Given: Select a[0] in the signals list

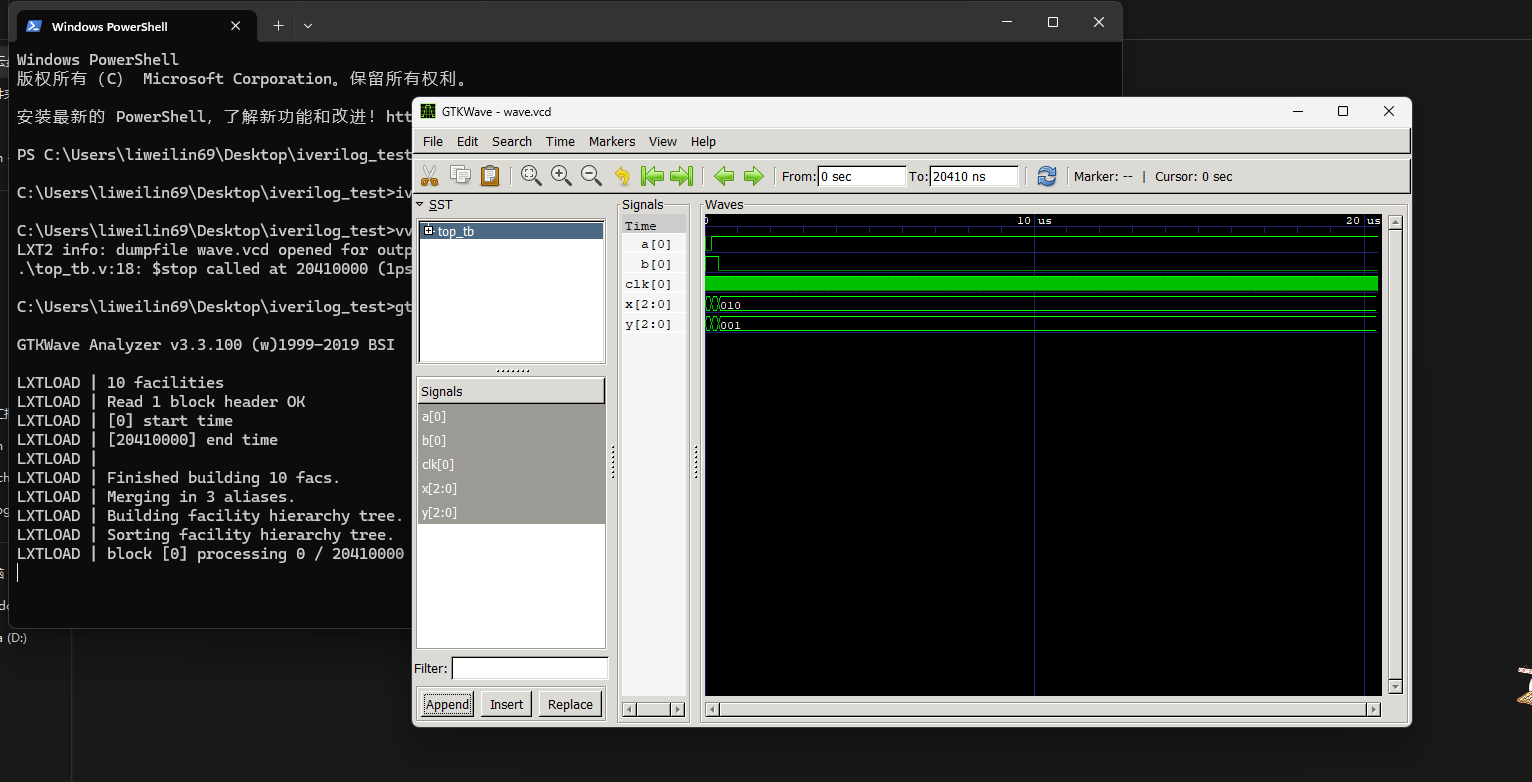Looking at the screenshot, I should point(511,416).
